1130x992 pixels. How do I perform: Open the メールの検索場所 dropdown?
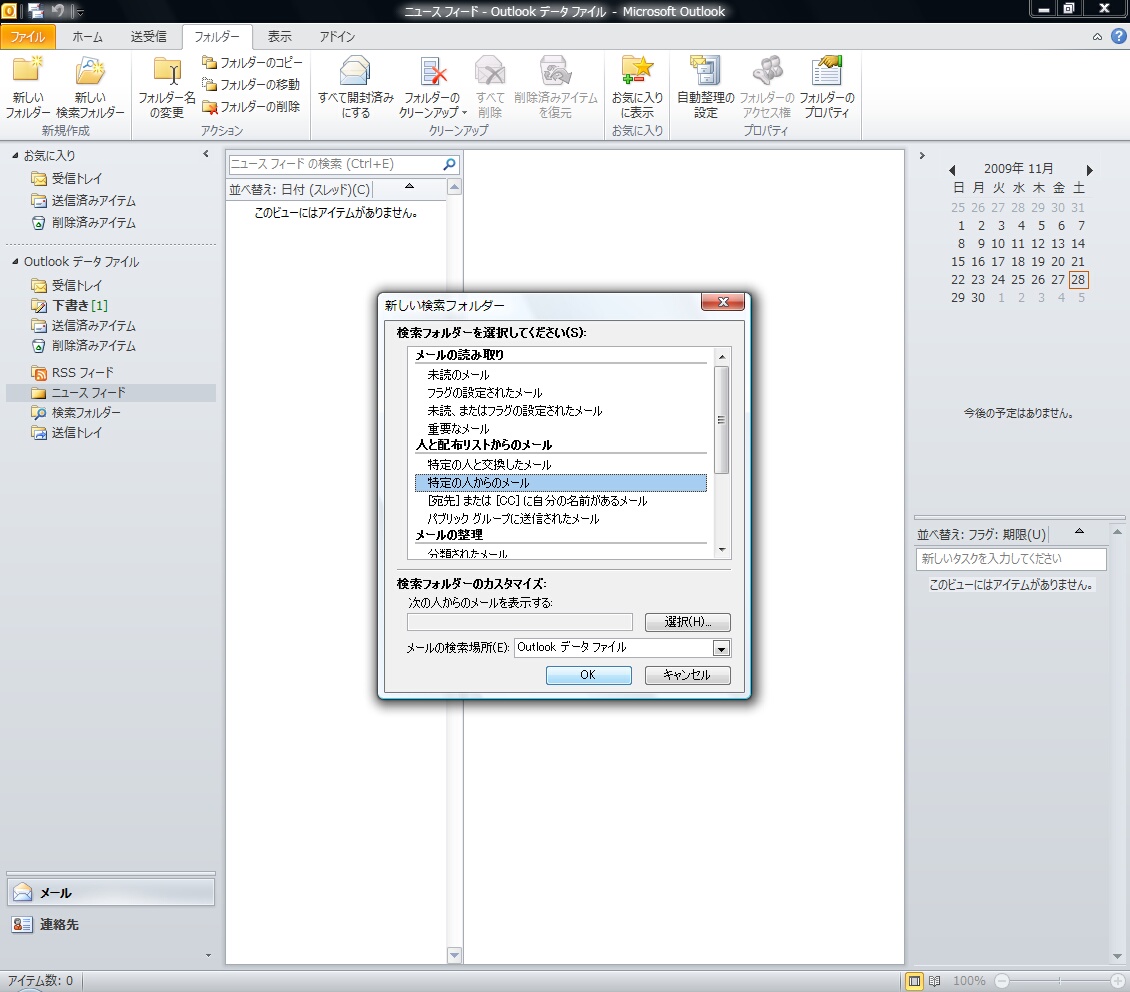721,648
